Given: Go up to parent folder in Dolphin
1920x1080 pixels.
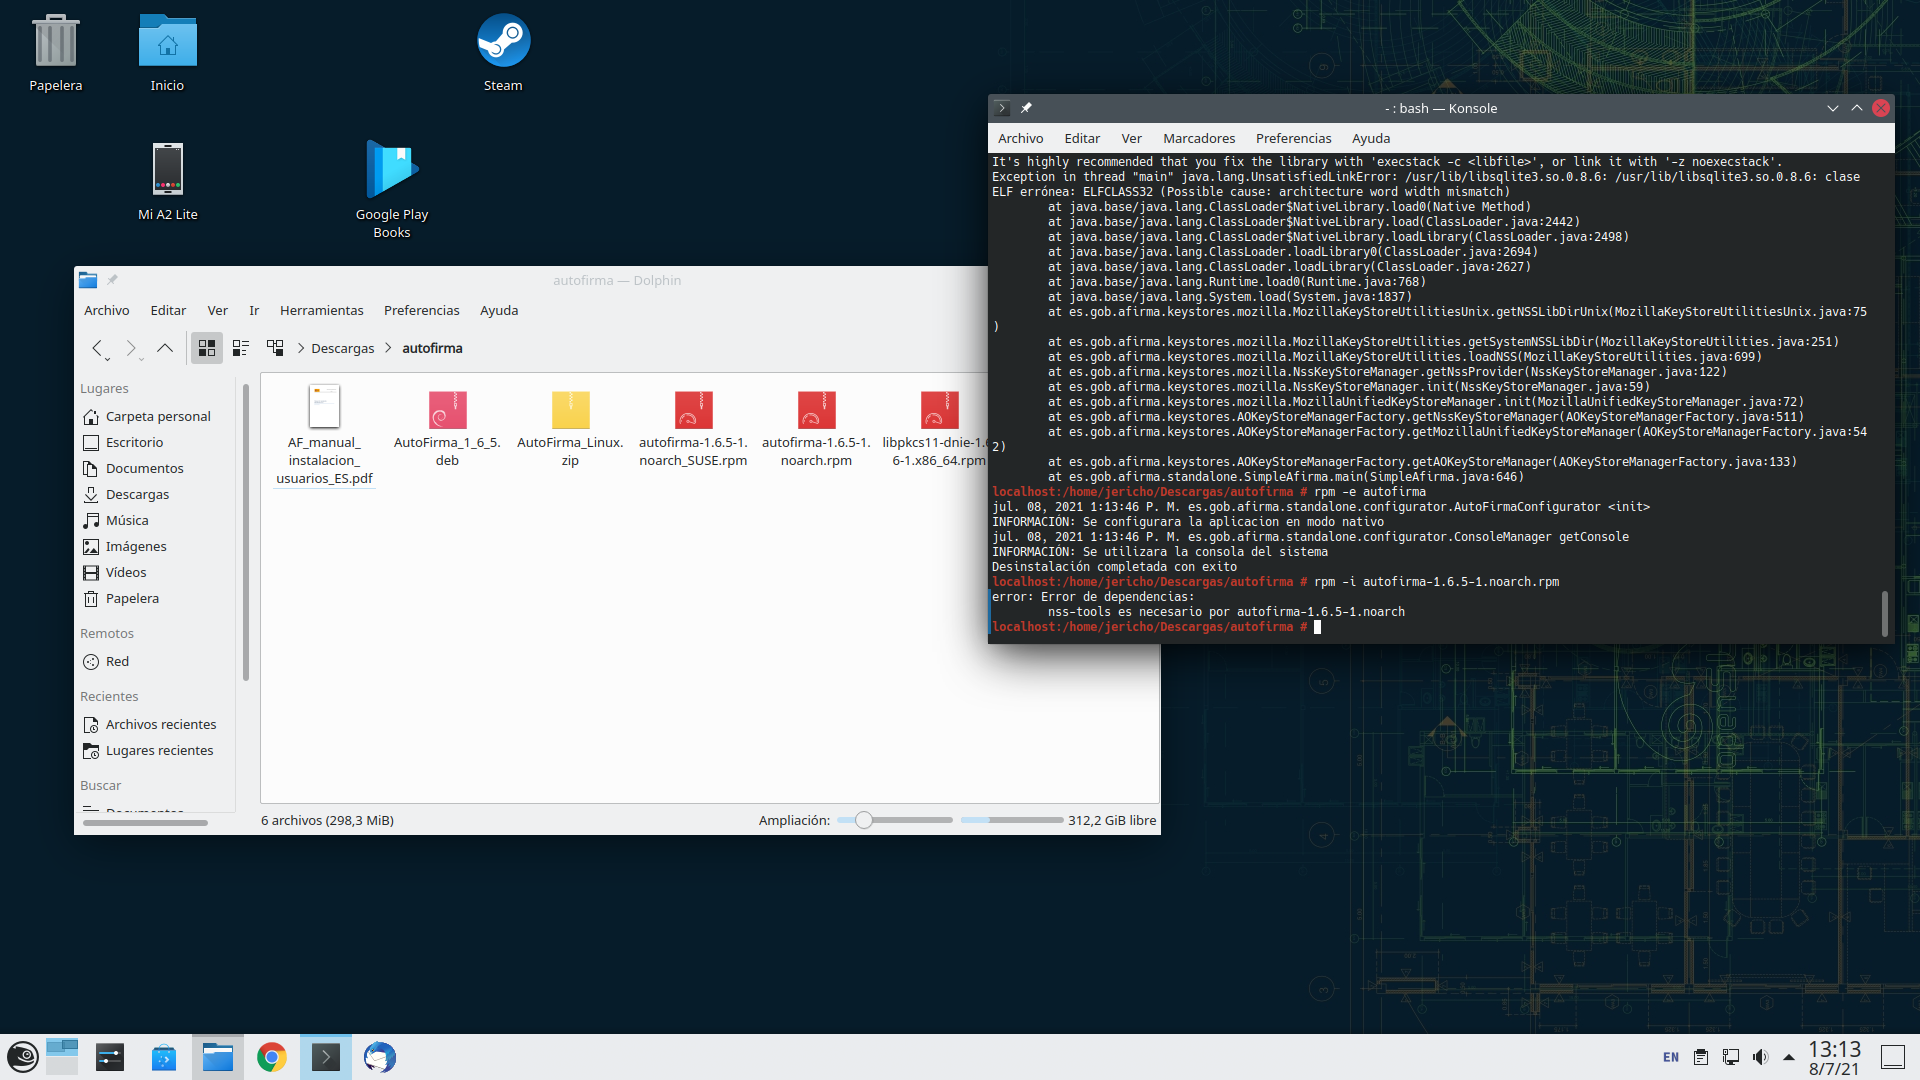Looking at the screenshot, I should coord(165,348).
